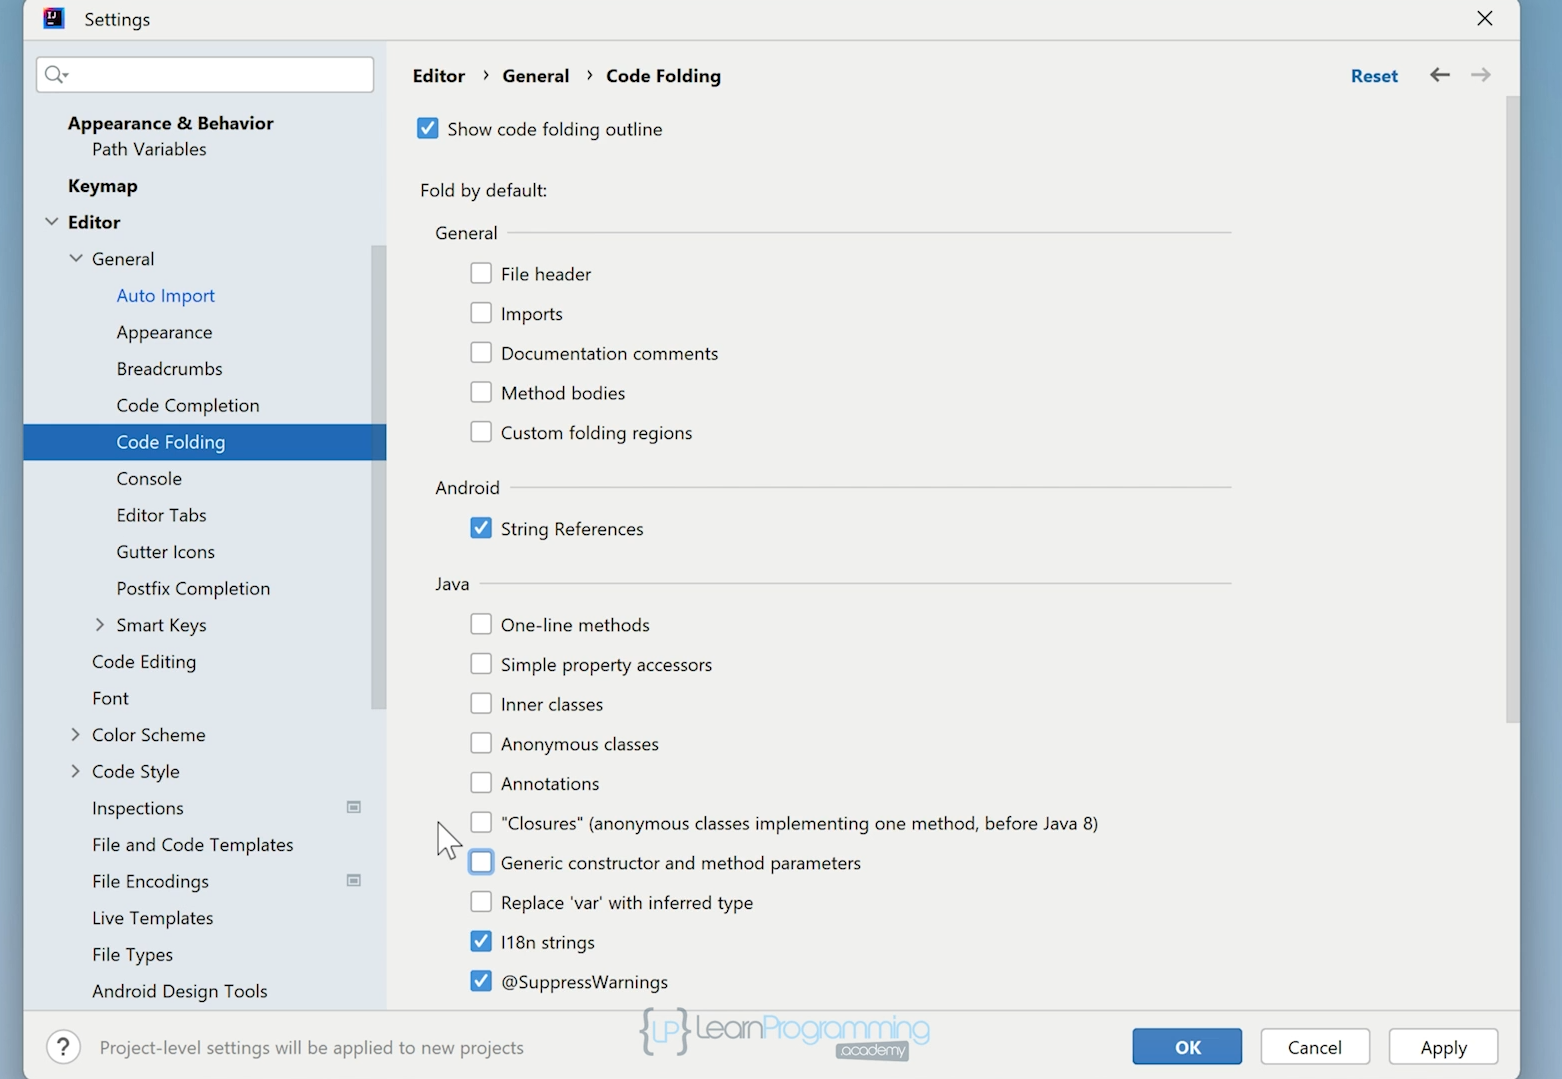Close the Settings dialog
Screen dimensions: 1562x1079
[x=1485, y=18]
